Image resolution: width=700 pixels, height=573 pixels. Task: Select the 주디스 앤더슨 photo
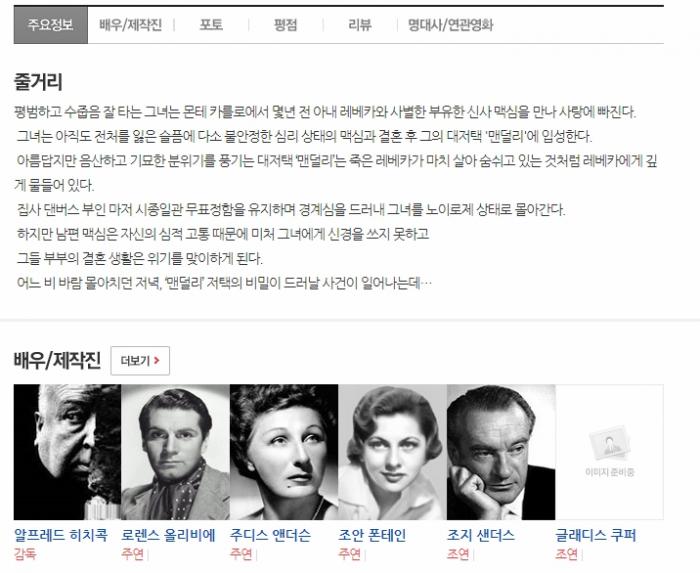click(x=284, y=452)
